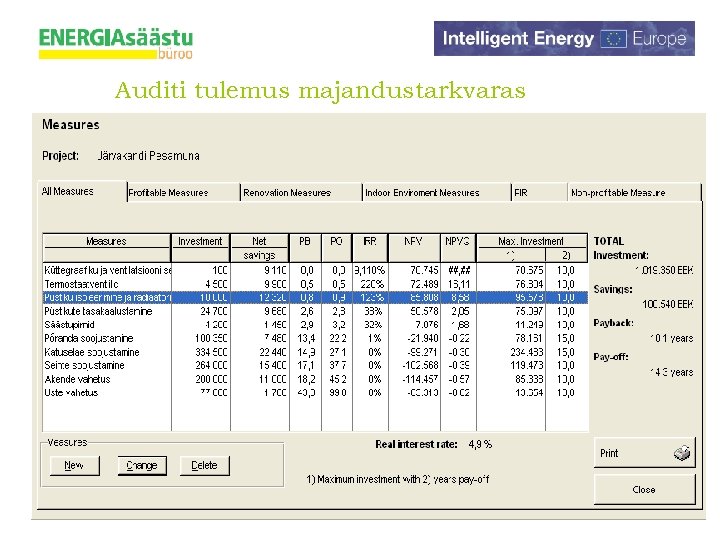Click the printer icon on Print button
720x540 pixels.
pos(682,453)
